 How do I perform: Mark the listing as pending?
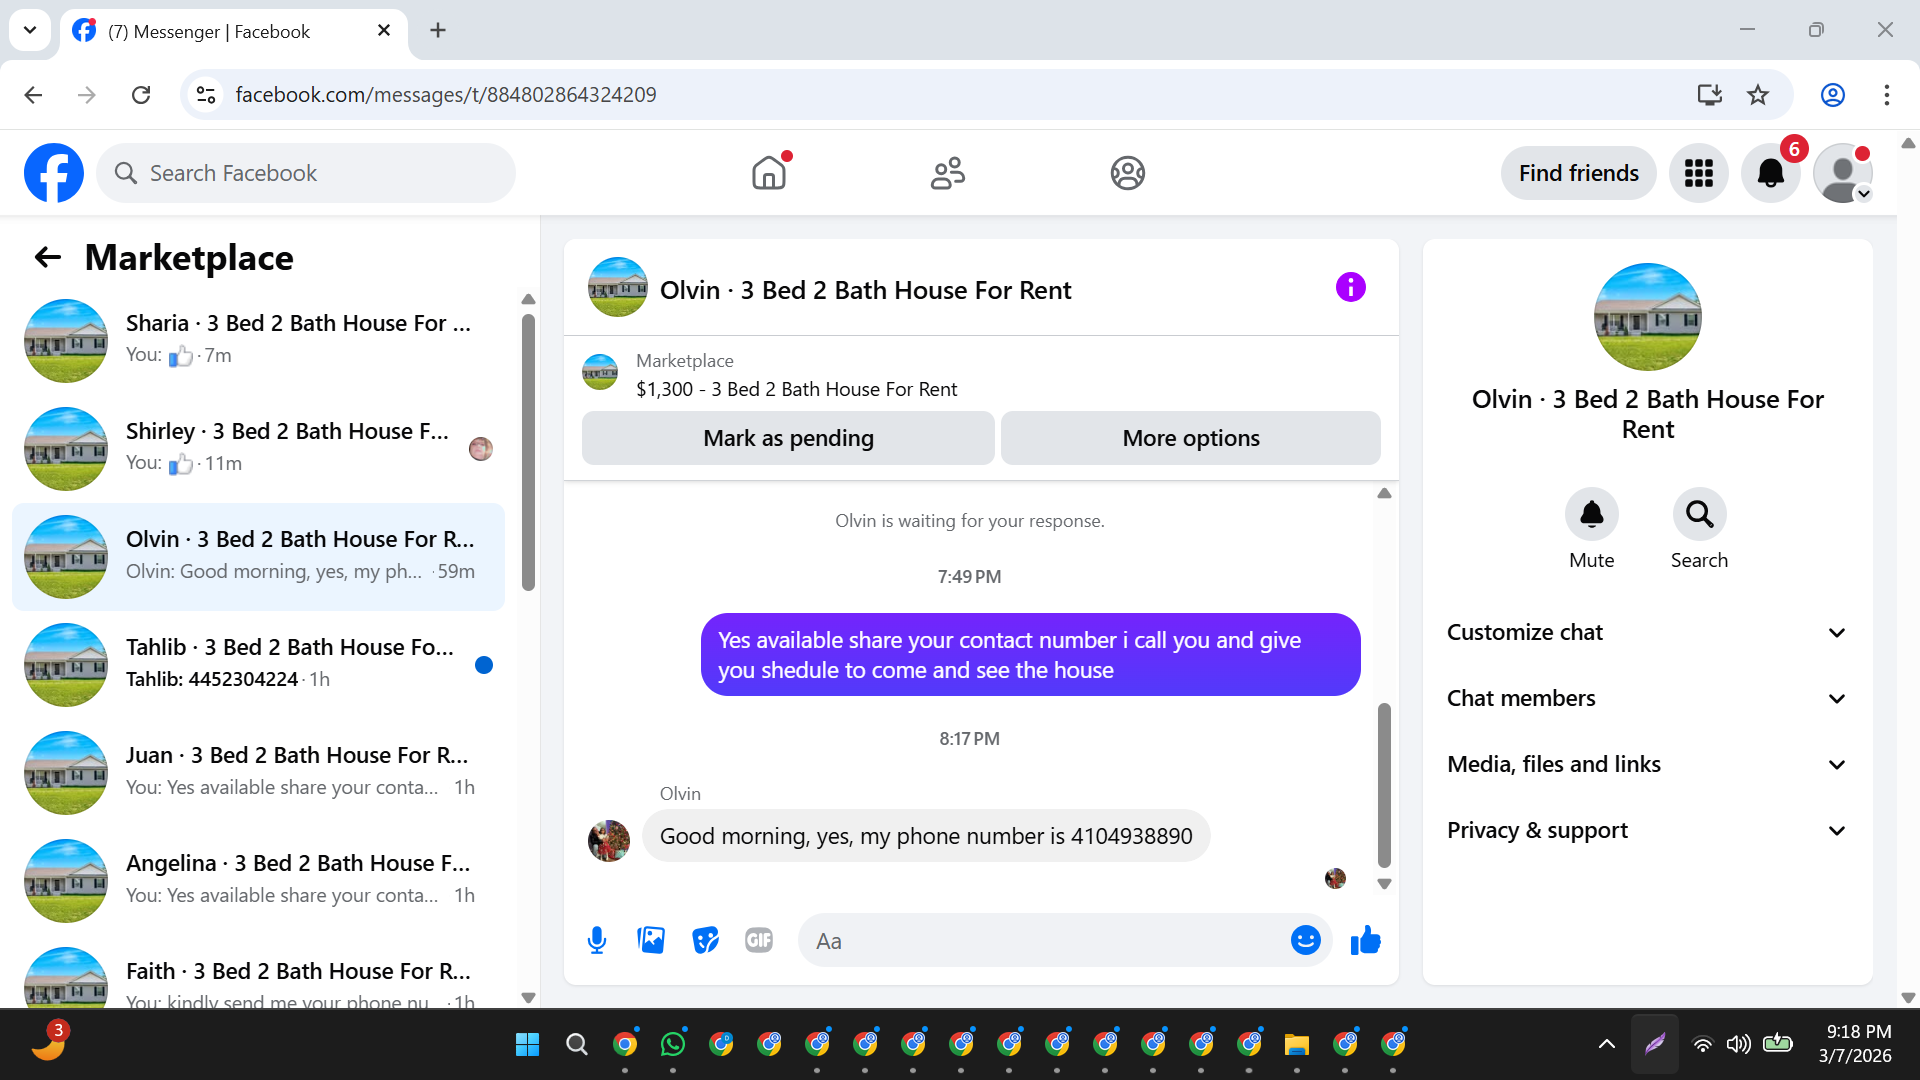tap(788, 438)
